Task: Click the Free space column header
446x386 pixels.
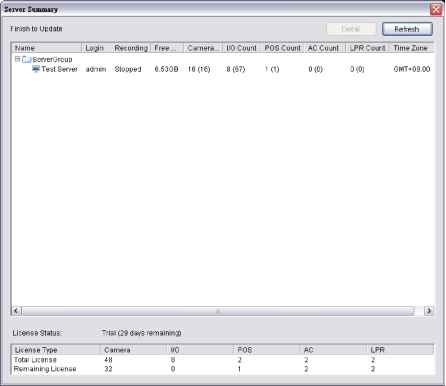Action: click(167, 48)
